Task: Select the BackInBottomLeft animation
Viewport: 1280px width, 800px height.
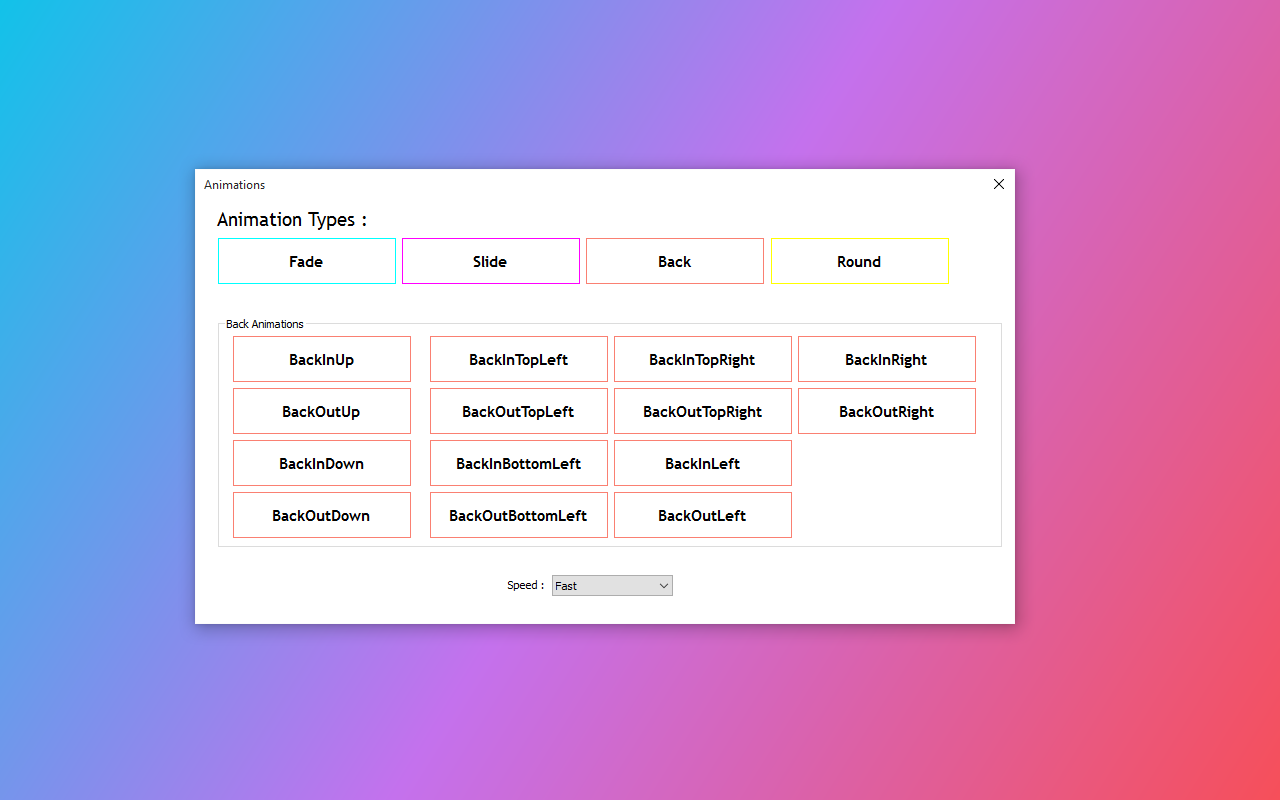Action: [x=519, y=463]
